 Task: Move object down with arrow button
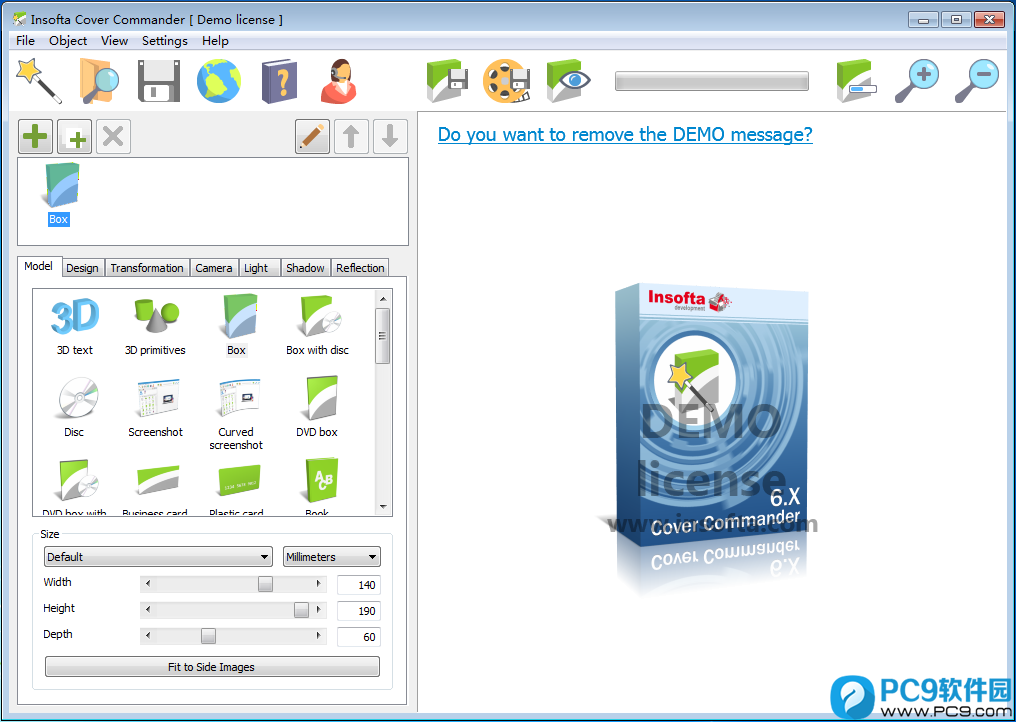click(390, 136)
